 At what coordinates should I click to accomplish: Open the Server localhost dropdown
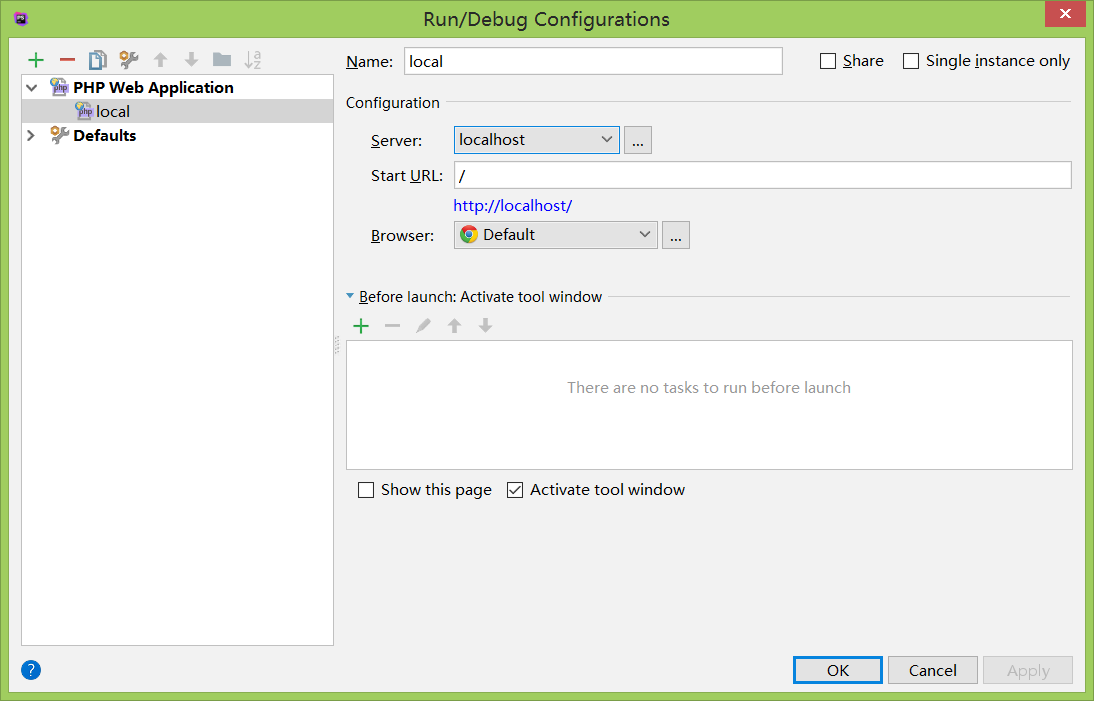coord(536,140)
